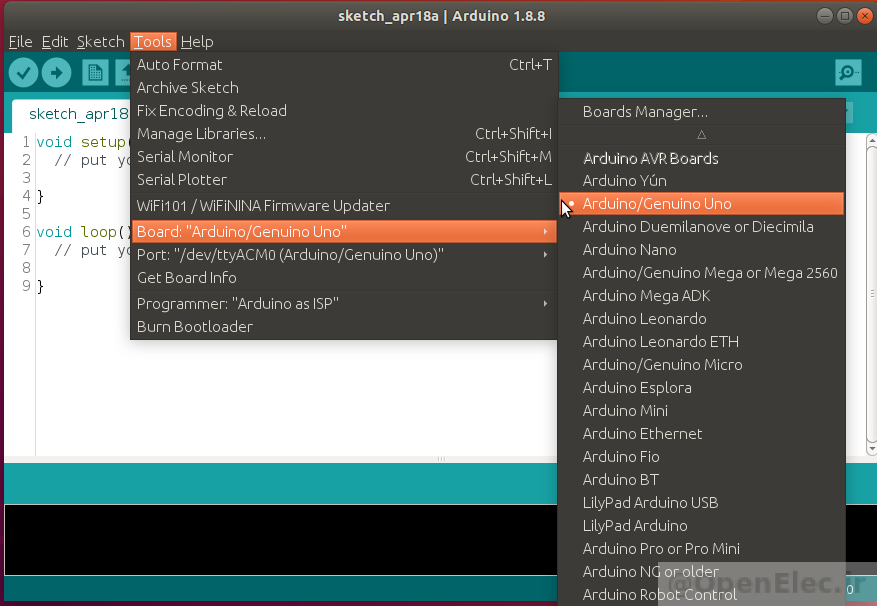The image size is (877, 606).
Task: Open Manage Libraries... from the Tools menu
Action: click(x=344, y=134)
